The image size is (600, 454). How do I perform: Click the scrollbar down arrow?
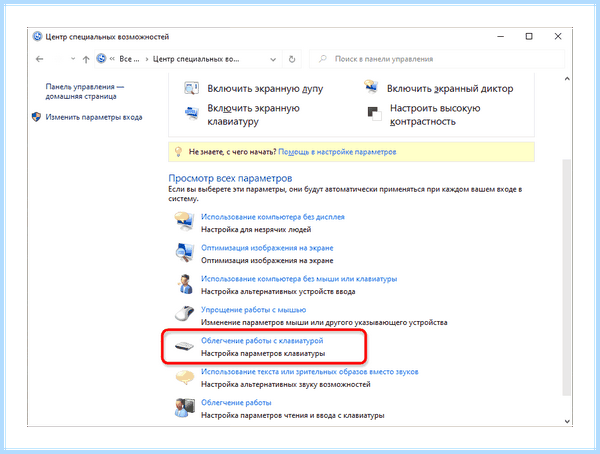pos(567,421)
